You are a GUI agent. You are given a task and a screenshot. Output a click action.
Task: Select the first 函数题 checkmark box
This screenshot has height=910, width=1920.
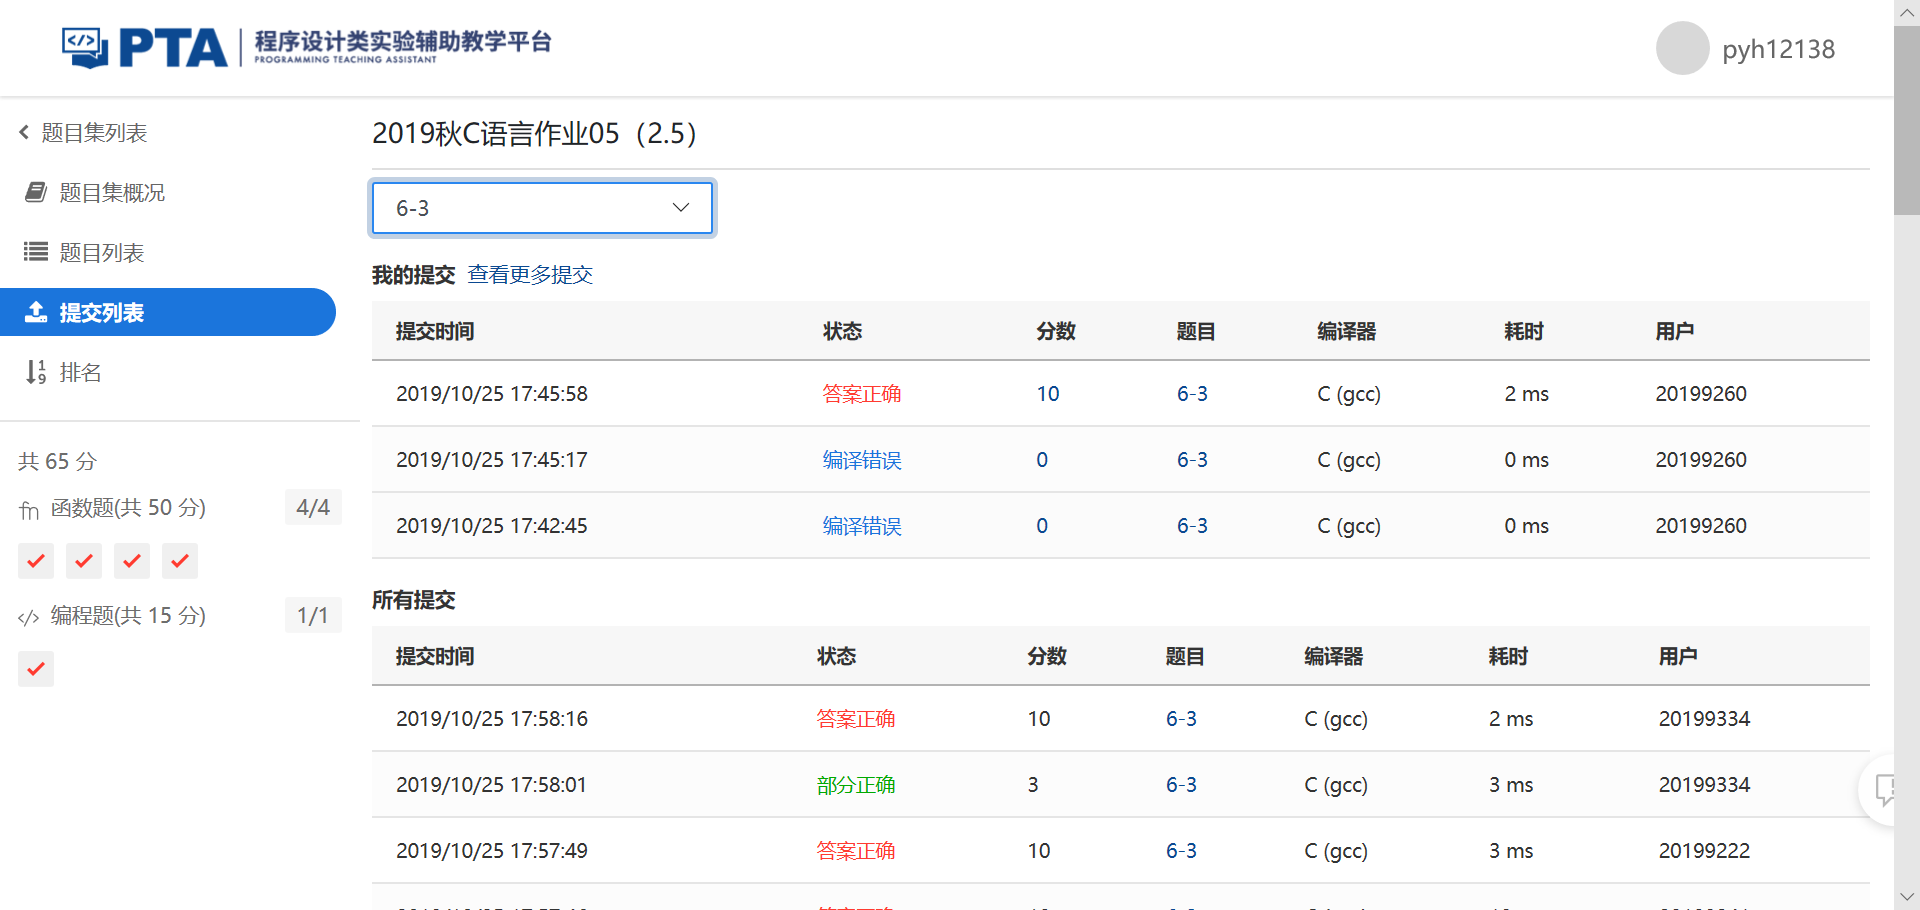tap(36, 561)
